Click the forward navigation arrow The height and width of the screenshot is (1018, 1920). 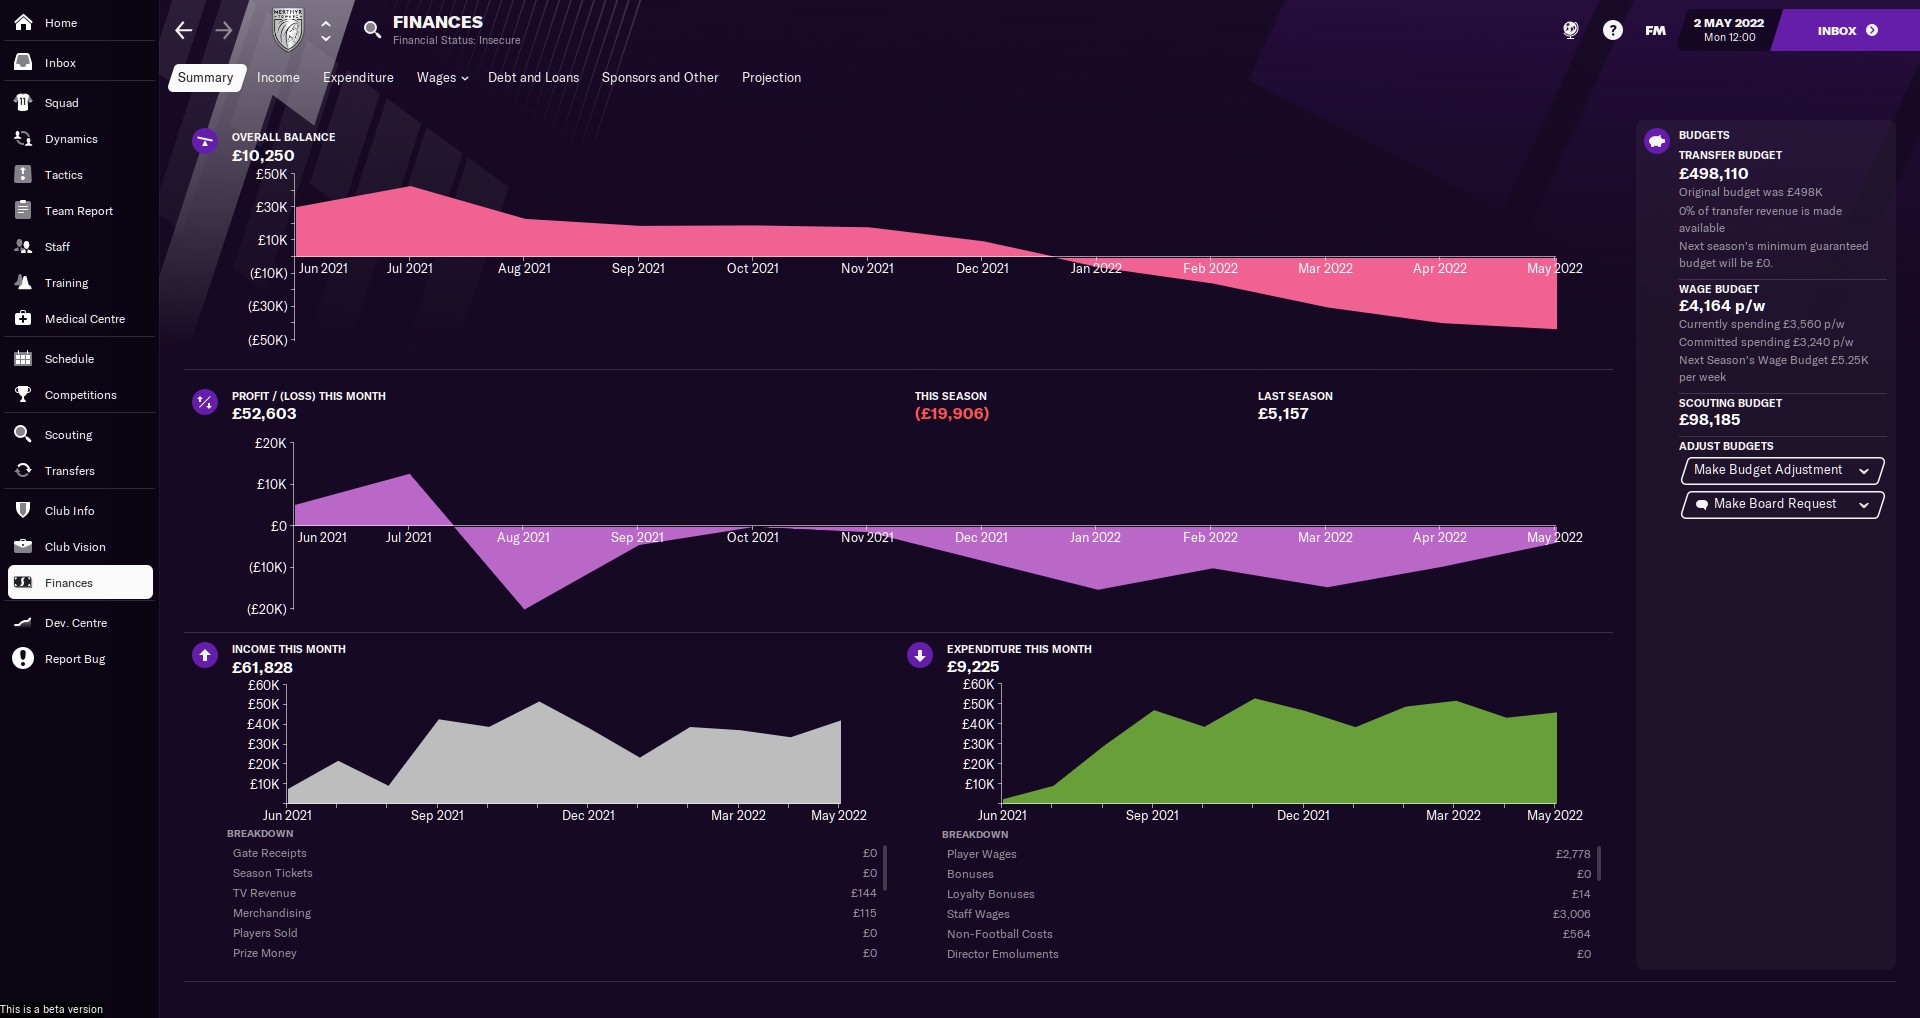224,30
